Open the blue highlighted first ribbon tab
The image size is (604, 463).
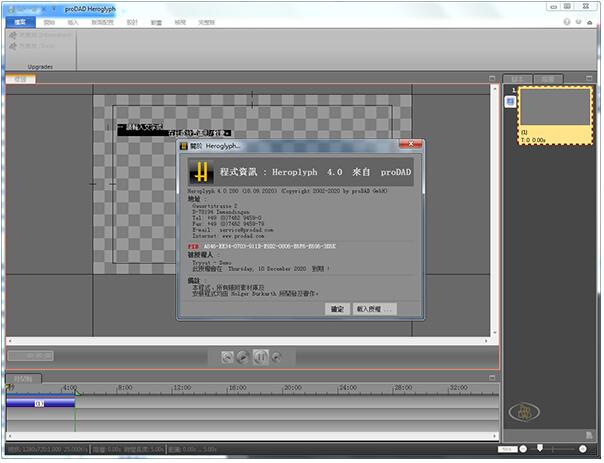pyautogui.click(x=20, y=22)
